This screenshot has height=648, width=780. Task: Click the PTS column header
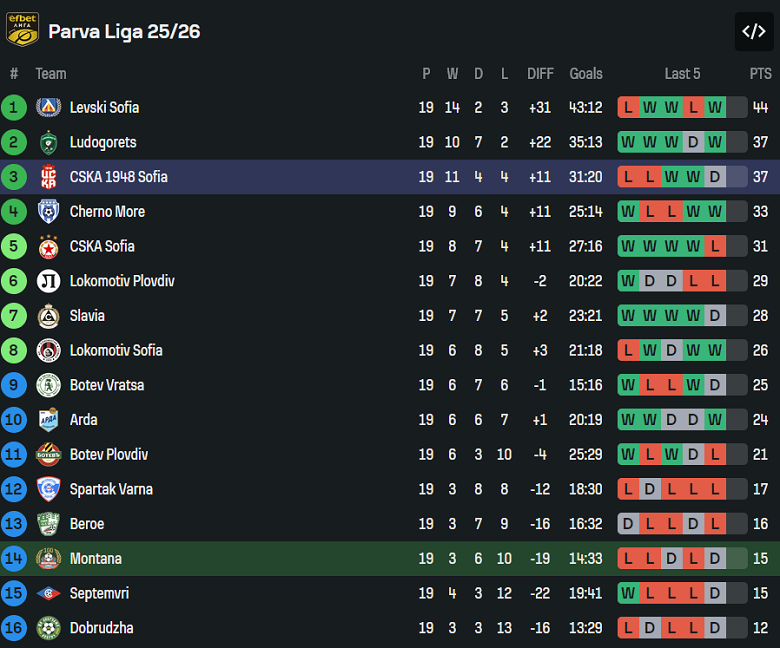click(x=760, y=73)
